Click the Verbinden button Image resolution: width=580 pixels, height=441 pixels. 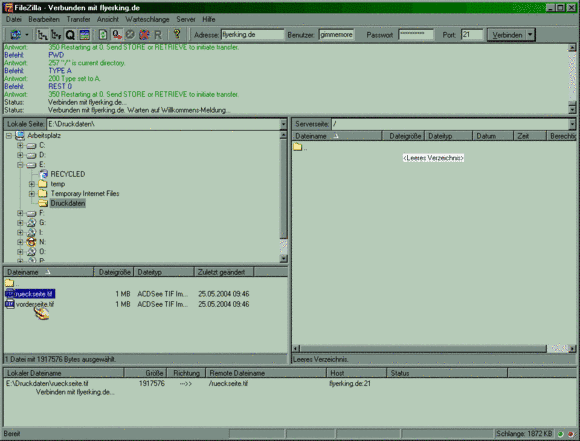coord(507,35)
